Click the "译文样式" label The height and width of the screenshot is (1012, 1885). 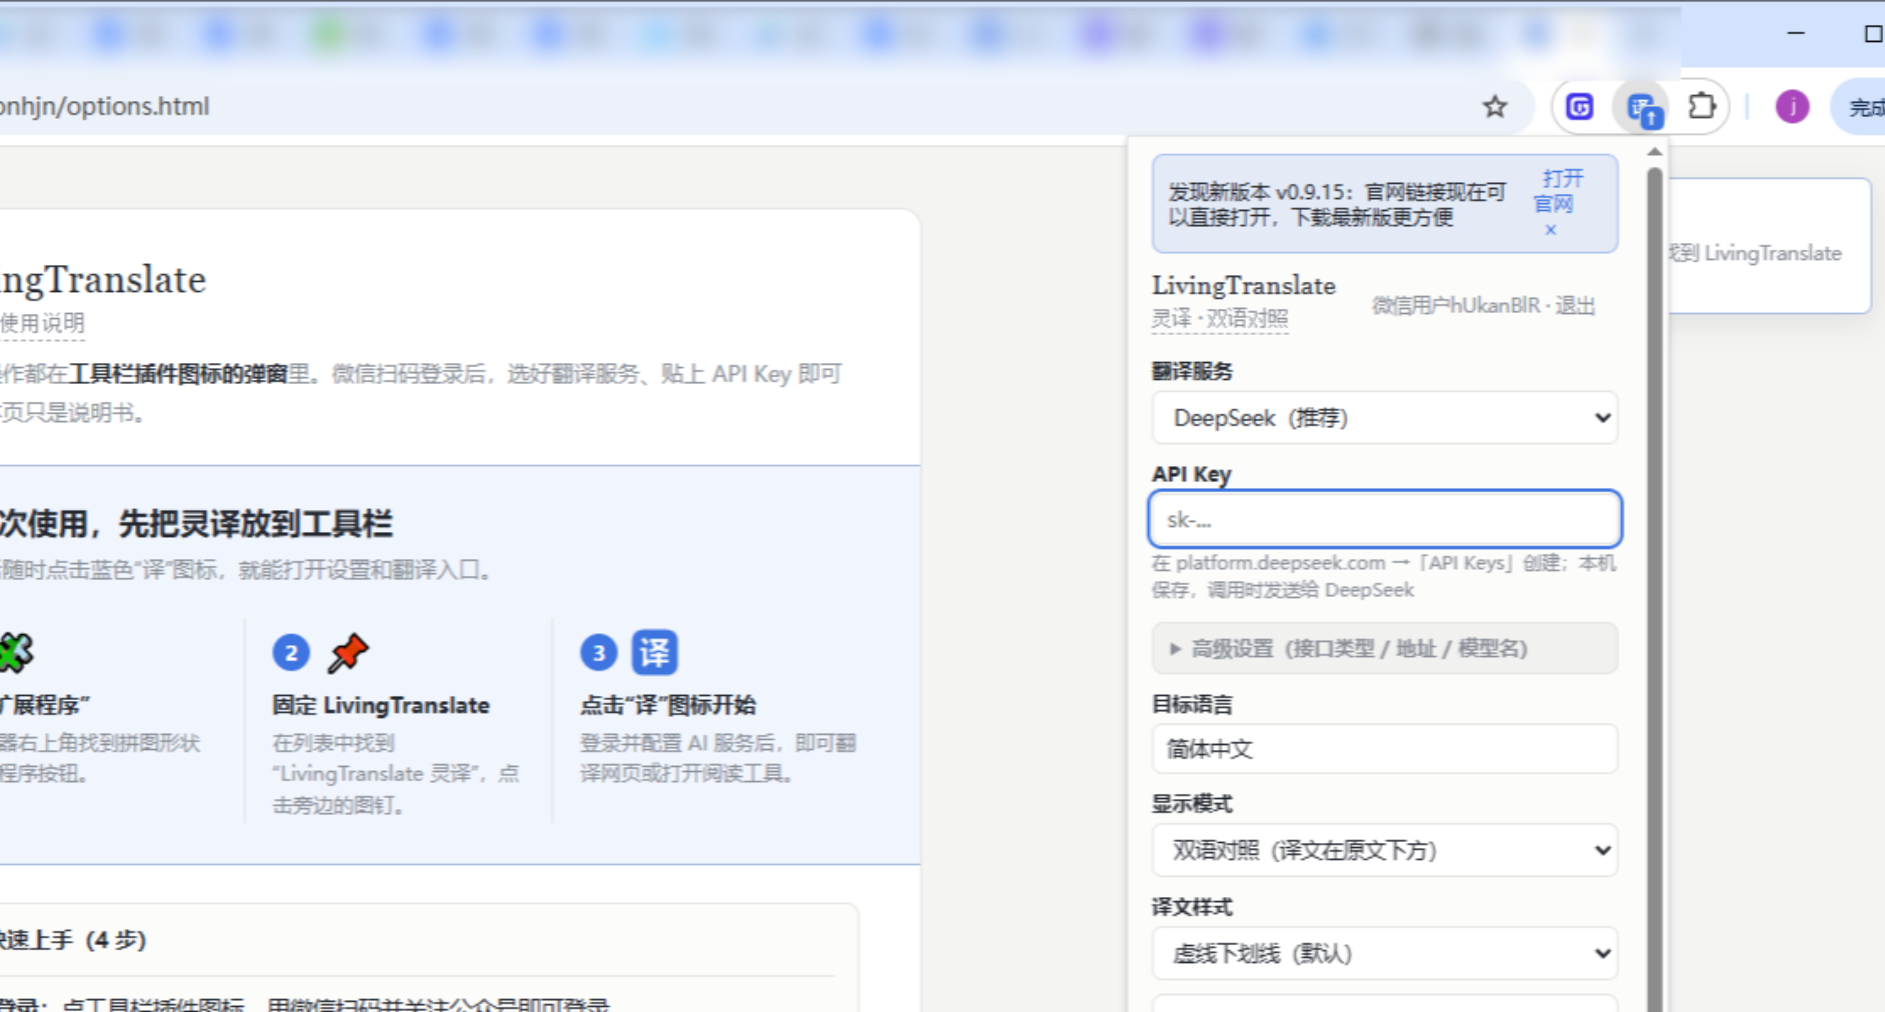[x=1192, y=907]
